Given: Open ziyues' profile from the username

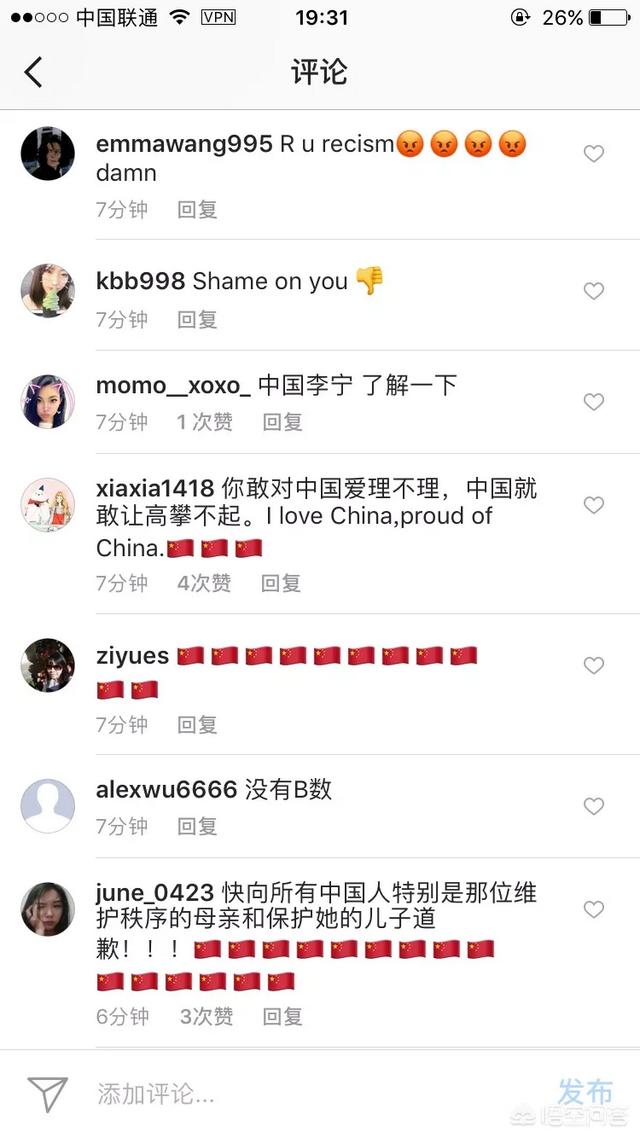Looking at the screenshot, I should click(x=132, y=656).
